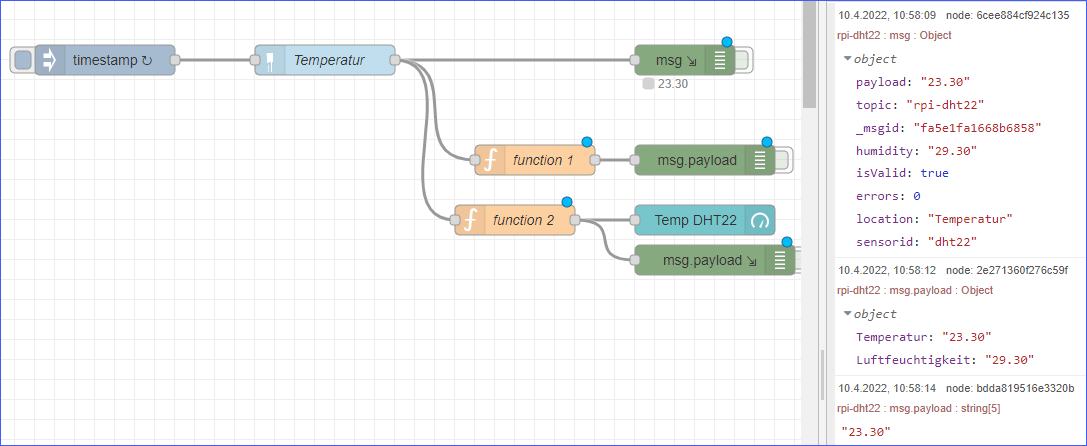Click the msg debug node list icon
This screenshot has width=1087, height=446.
click(720, 60)
